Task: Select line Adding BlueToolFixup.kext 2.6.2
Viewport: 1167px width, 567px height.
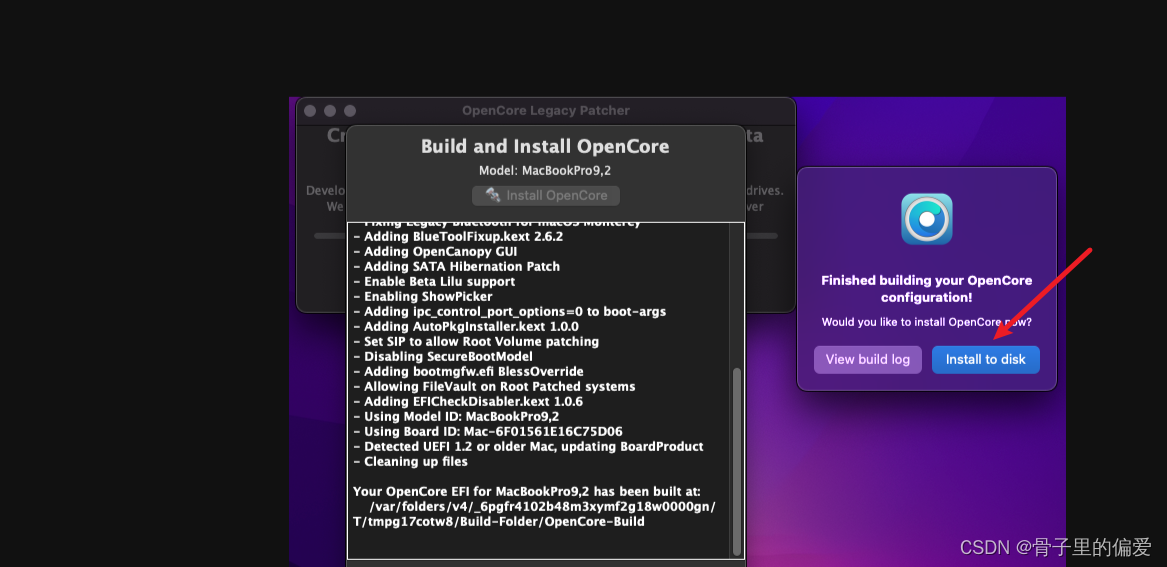Action: (458, 237)
